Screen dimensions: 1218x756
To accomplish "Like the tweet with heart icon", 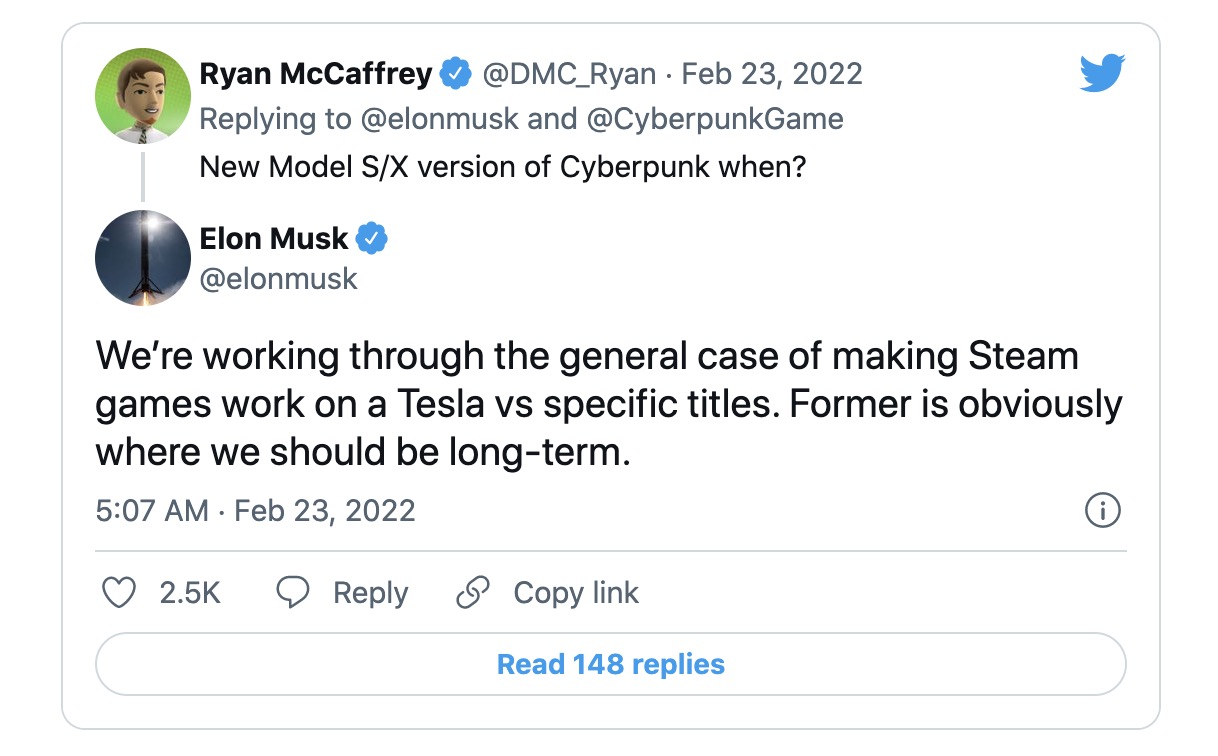I will 120,593.
